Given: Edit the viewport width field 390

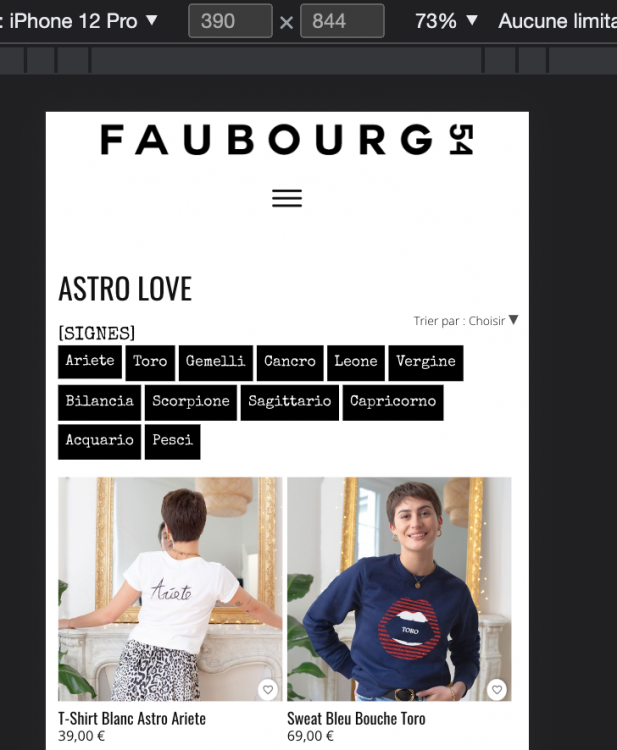Looking at the screenshot, I should pos(230,21).
